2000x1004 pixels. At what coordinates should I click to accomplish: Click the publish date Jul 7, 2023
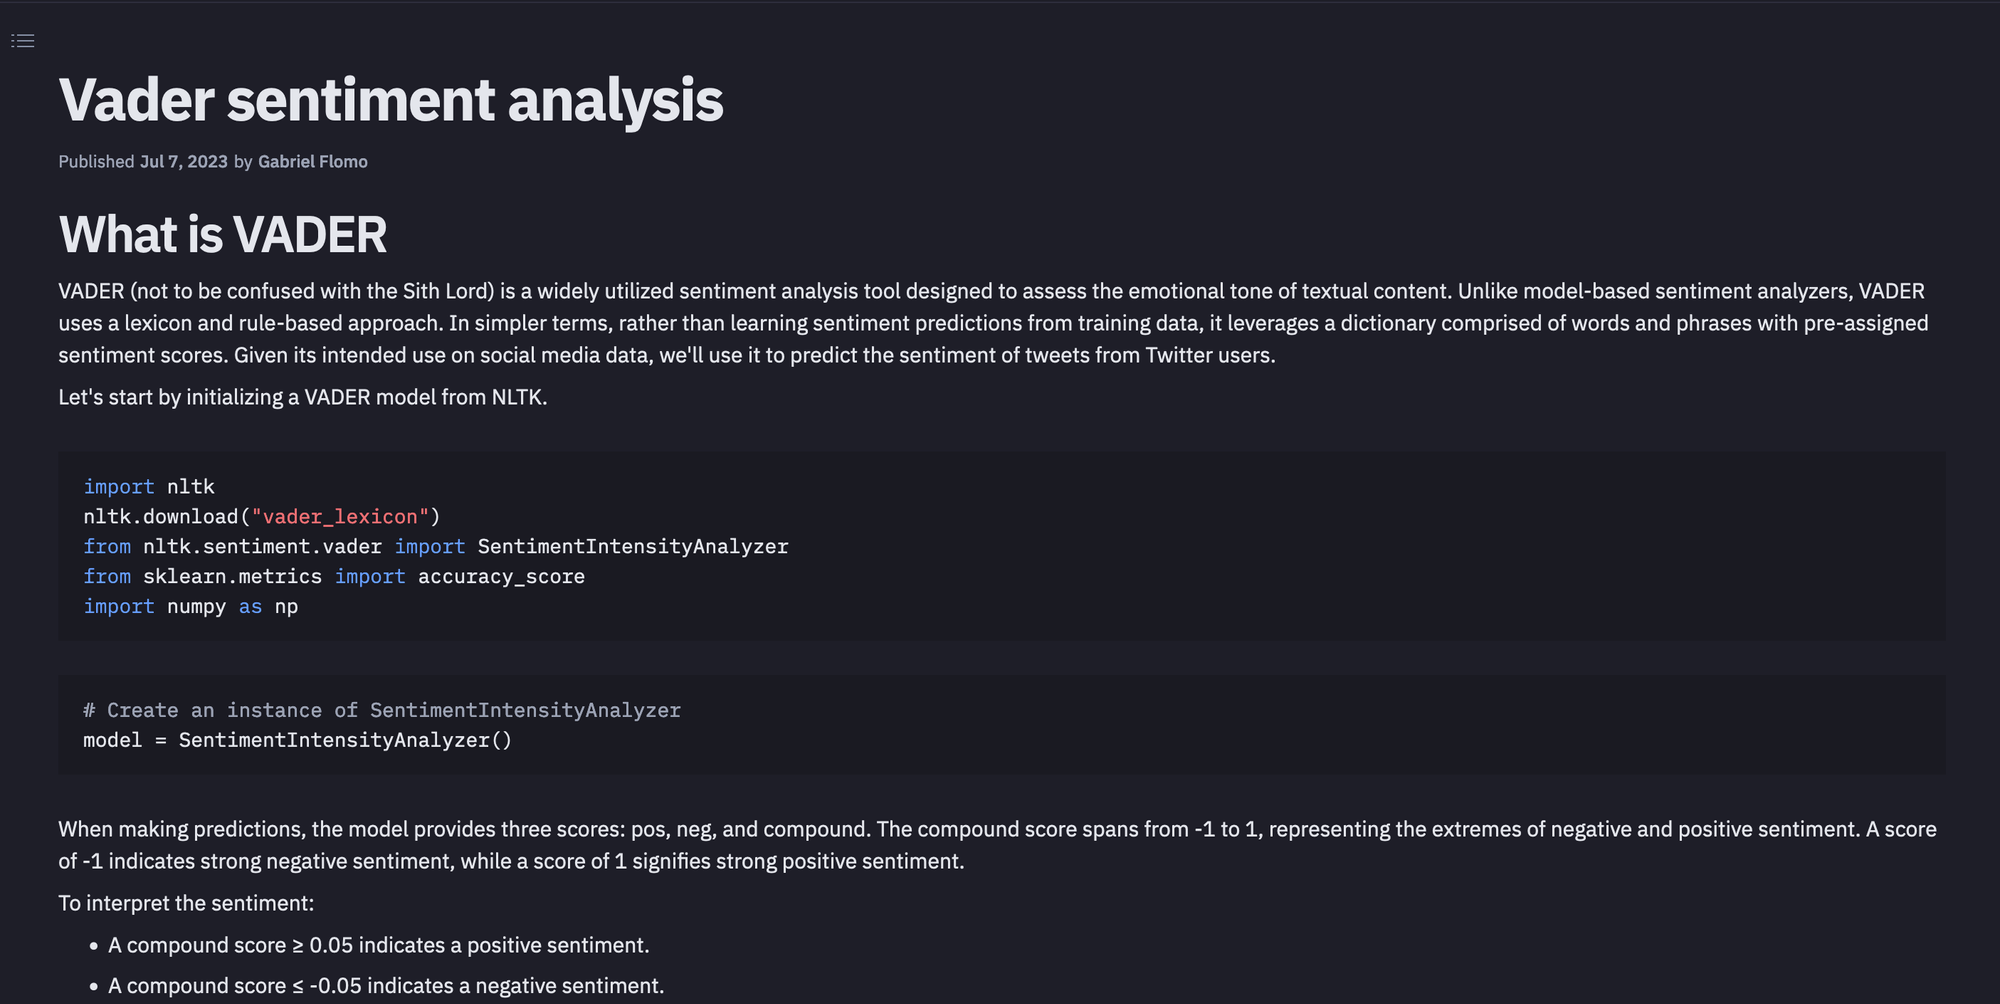183,162
